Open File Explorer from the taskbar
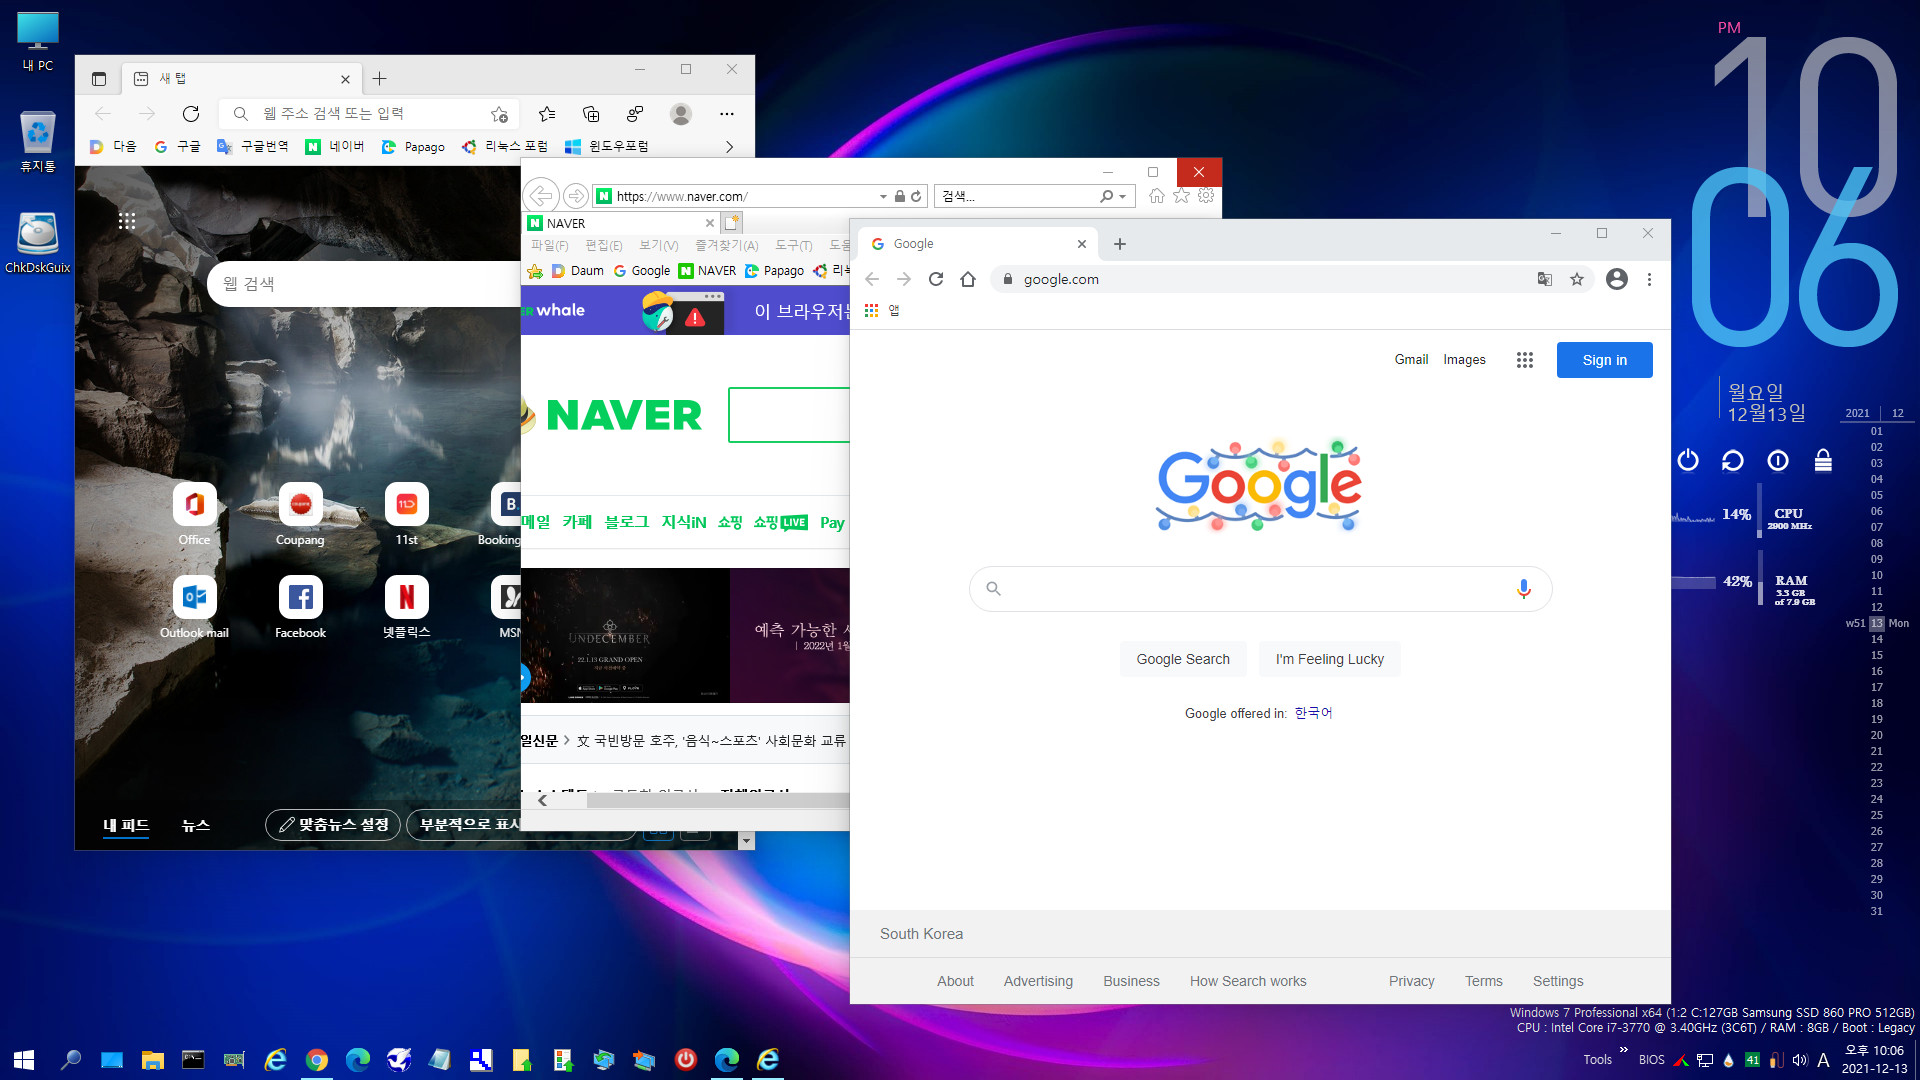This screenshot has width=1920, height=1080. (x=152, y=1060)
